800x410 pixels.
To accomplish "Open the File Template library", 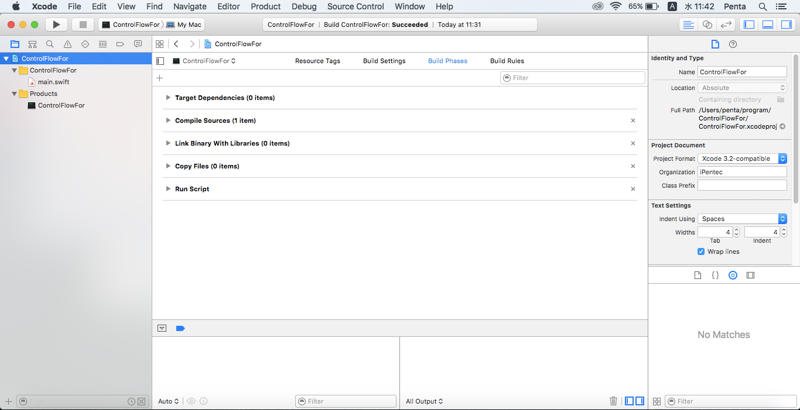I will coord(697,275).
